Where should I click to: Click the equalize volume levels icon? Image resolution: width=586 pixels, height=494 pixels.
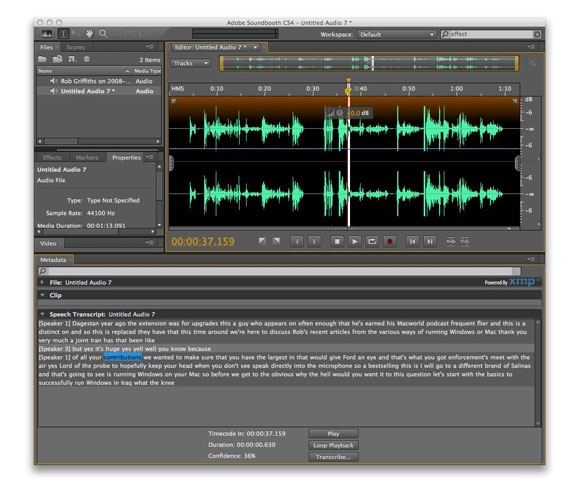(x=465, y=241)
